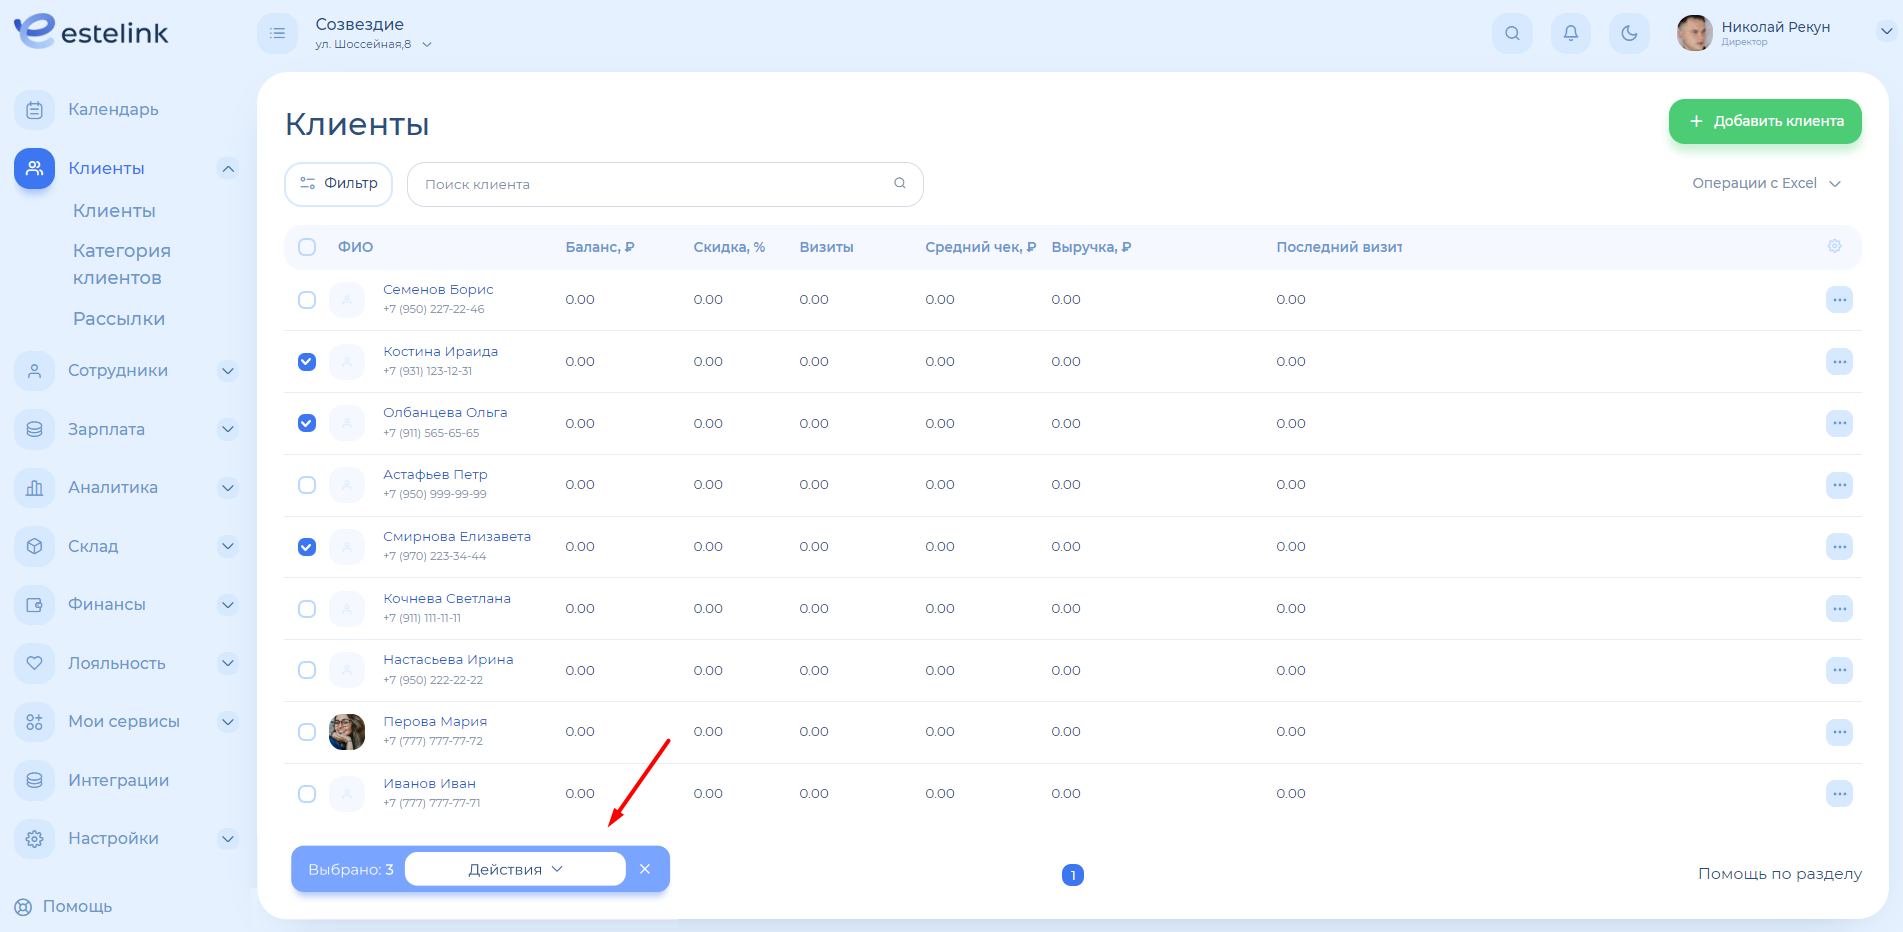Open Категория клиентов submenu item
Screen dimensions: 1903x932
122,264
